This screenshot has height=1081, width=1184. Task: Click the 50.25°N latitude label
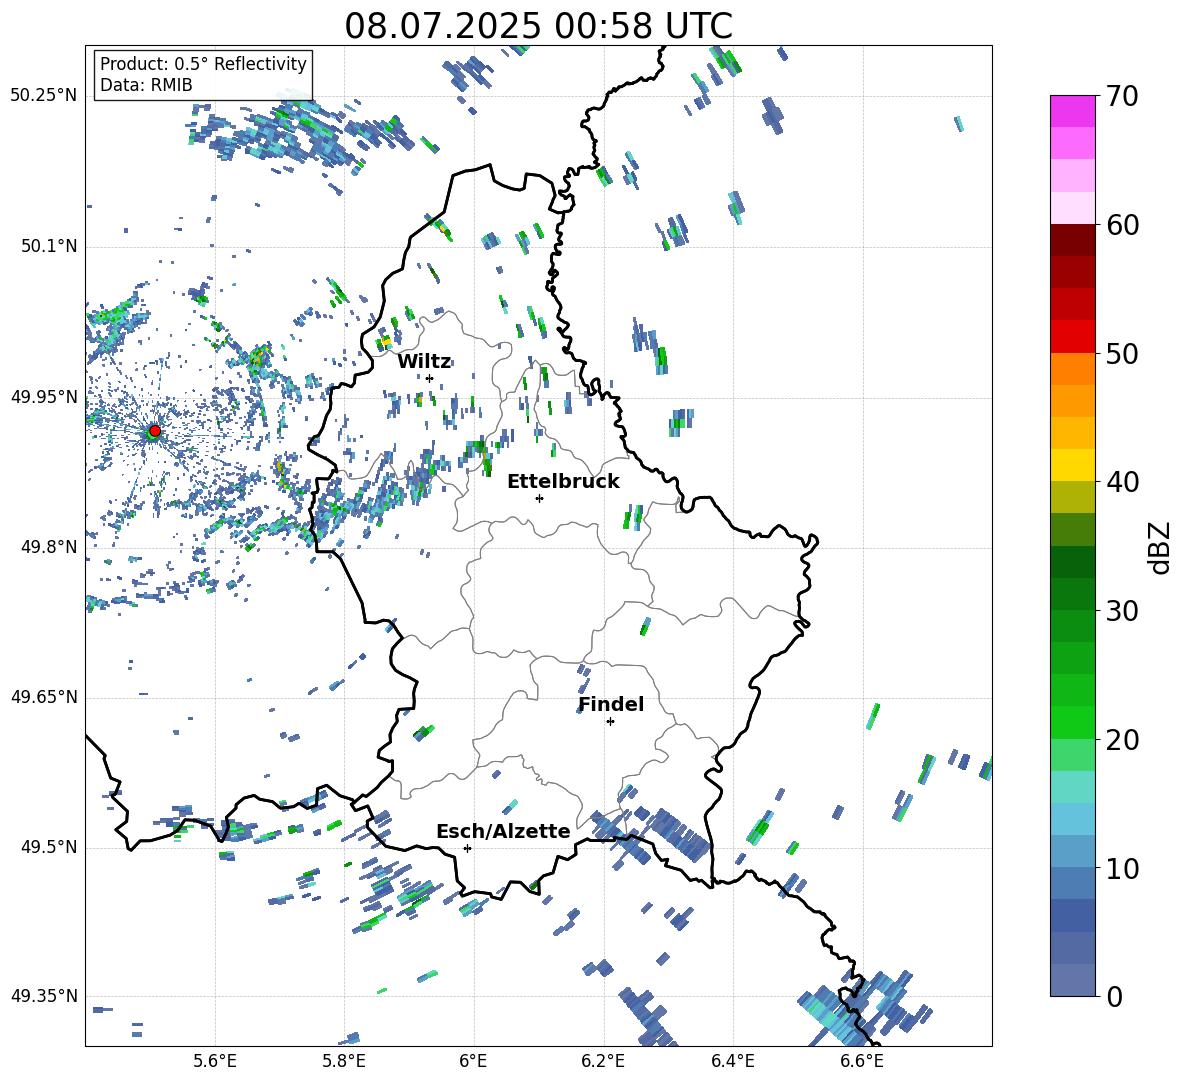[x=44, y=96]
